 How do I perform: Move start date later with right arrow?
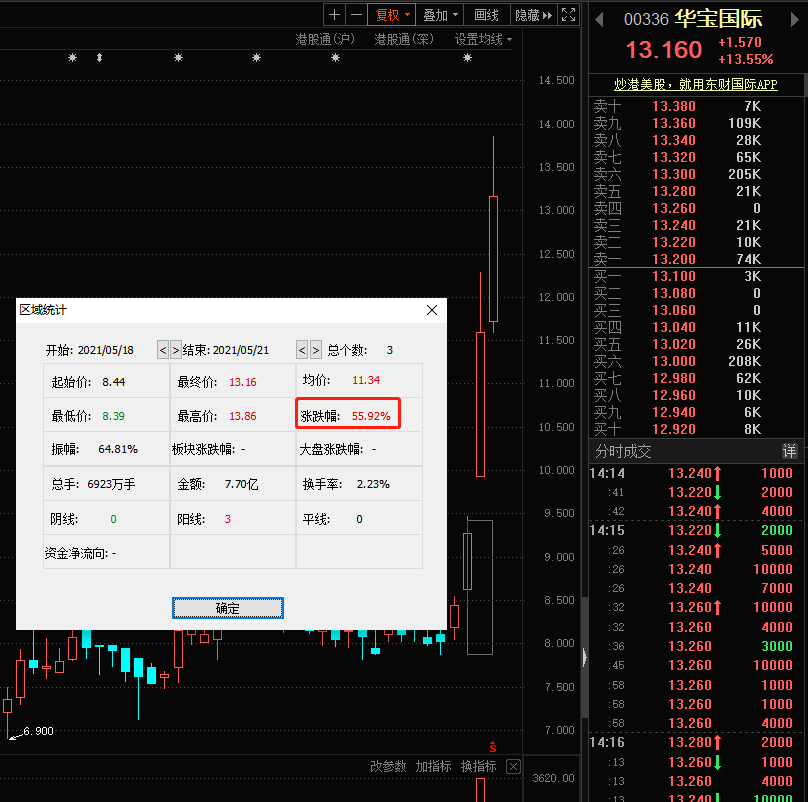(176, 350)
